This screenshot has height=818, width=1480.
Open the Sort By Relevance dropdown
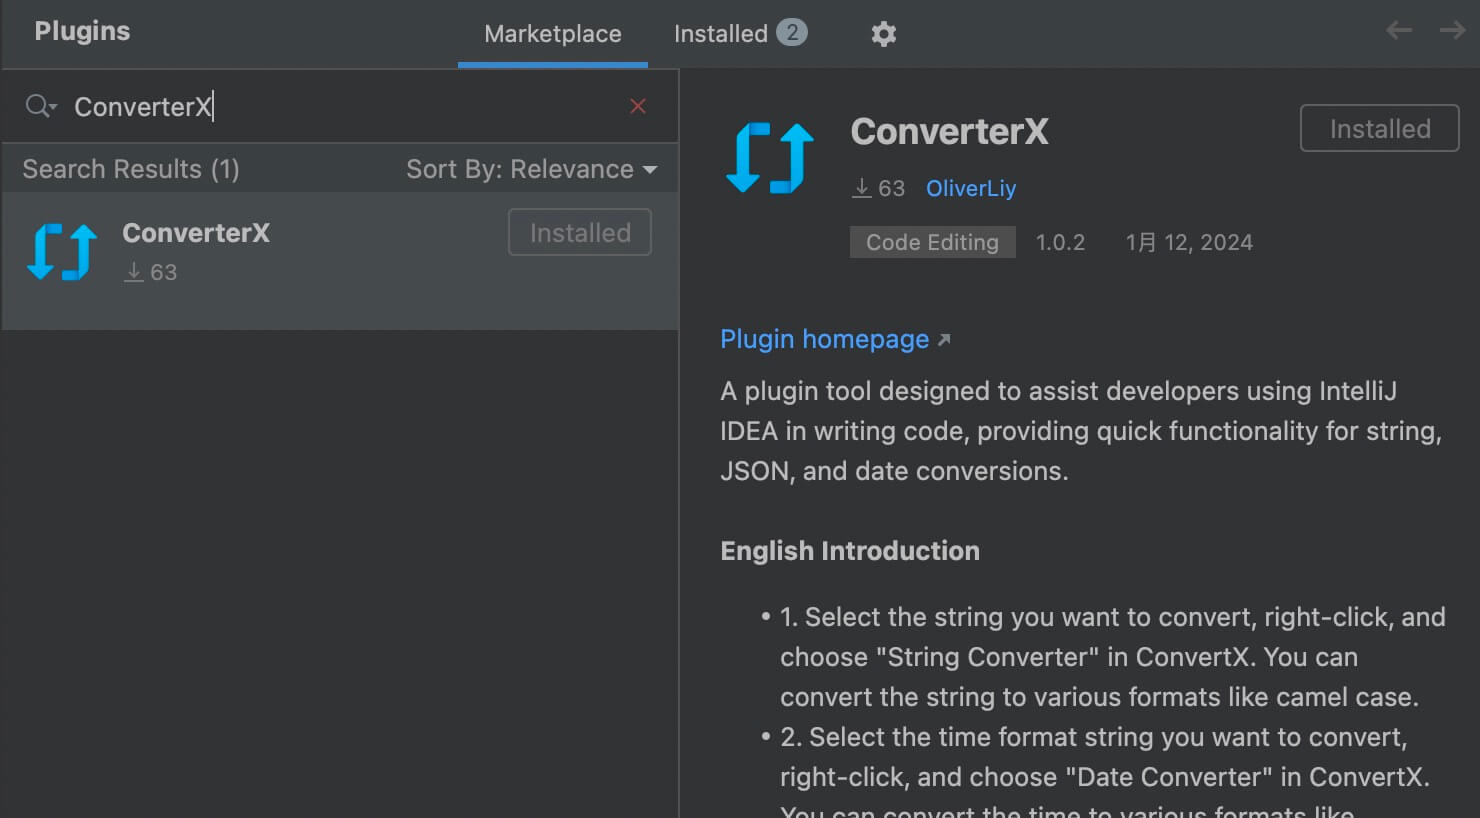click(x=531, y=168)
